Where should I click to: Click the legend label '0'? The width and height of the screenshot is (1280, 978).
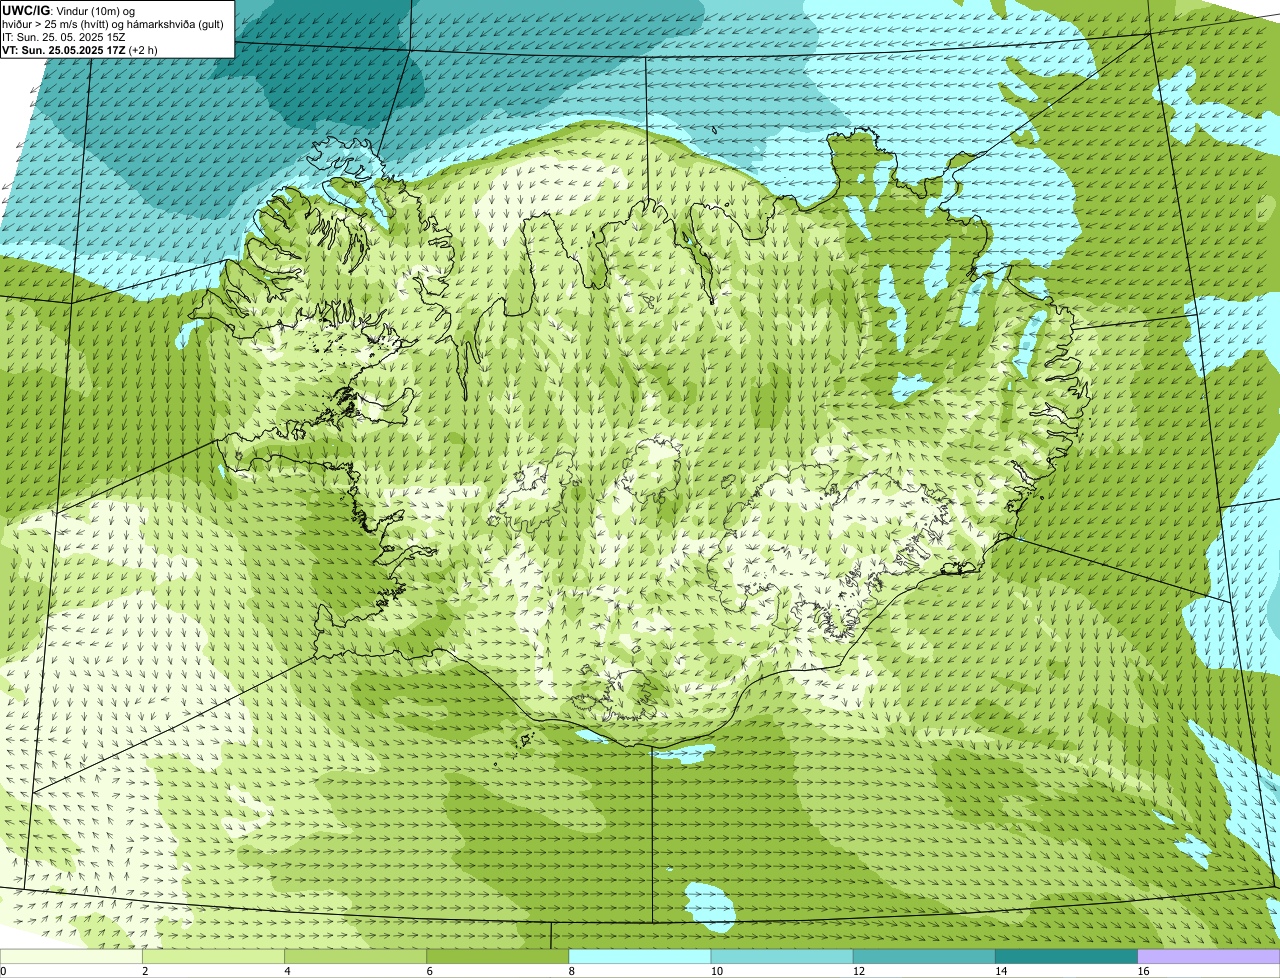pyautogui.click(x=3, y=971)
